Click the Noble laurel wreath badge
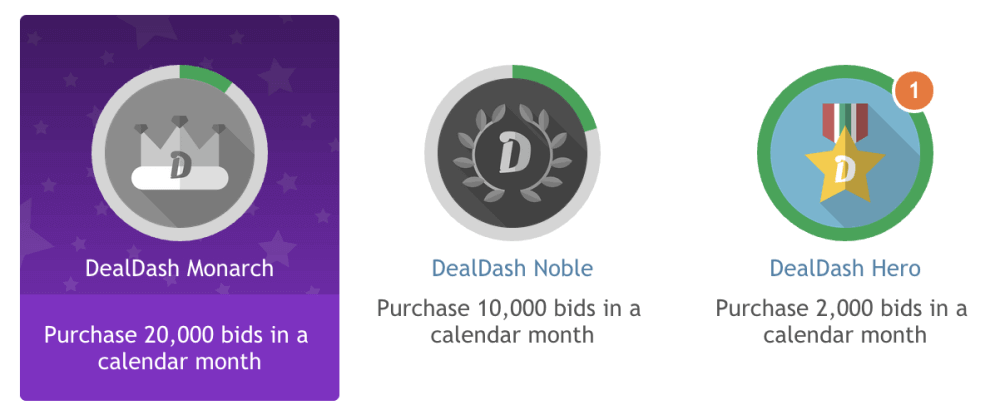The width and height of the screenshot is (1000, 415). click(x=512, y=152)
